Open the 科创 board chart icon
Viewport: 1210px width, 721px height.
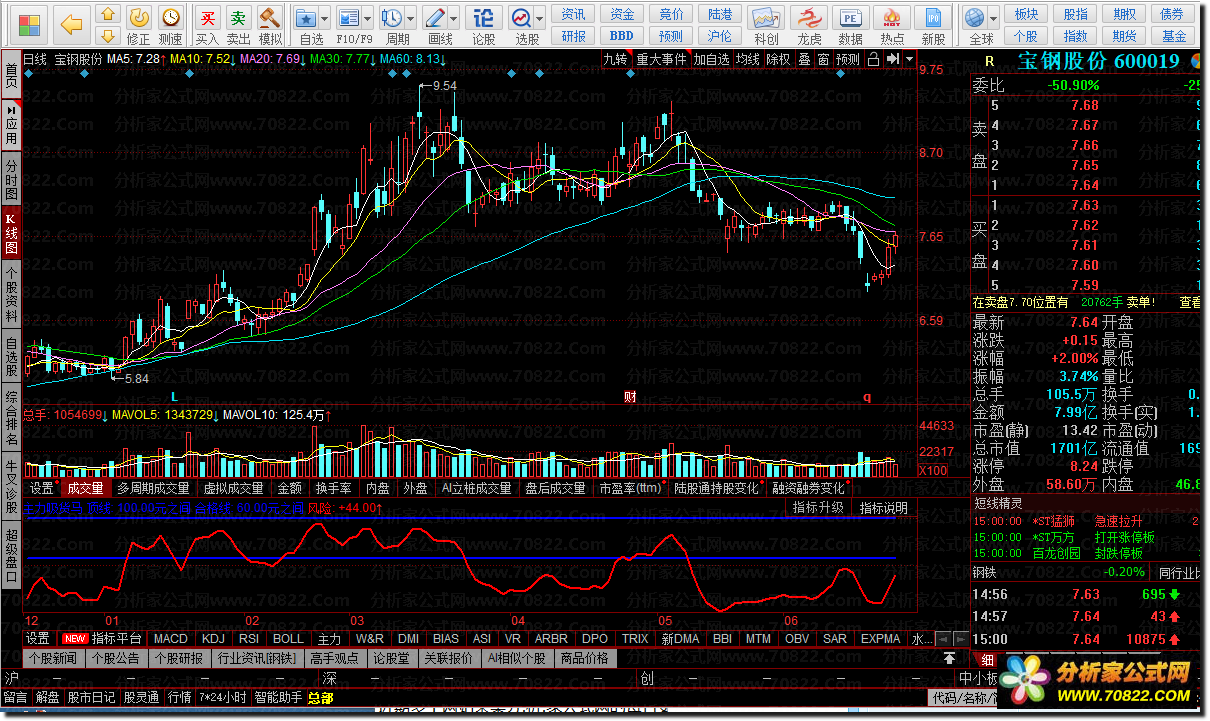(x=766, y=18)
